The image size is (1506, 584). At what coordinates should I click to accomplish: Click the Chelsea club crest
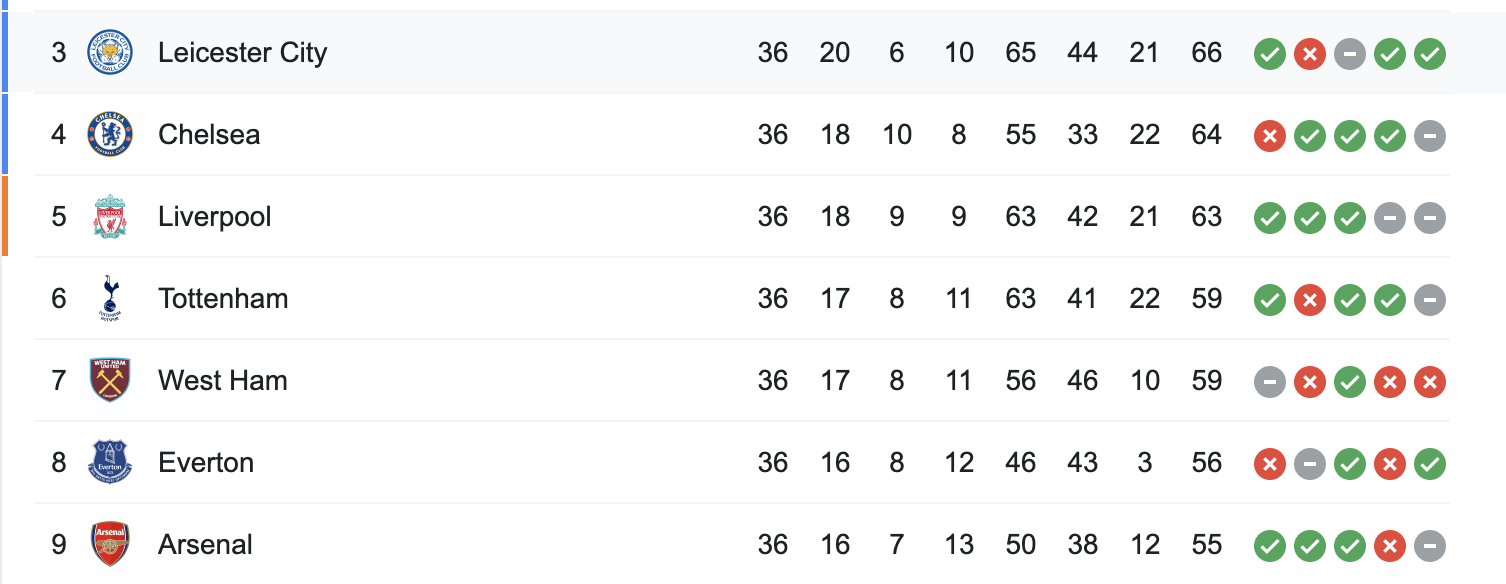[110, 134]
